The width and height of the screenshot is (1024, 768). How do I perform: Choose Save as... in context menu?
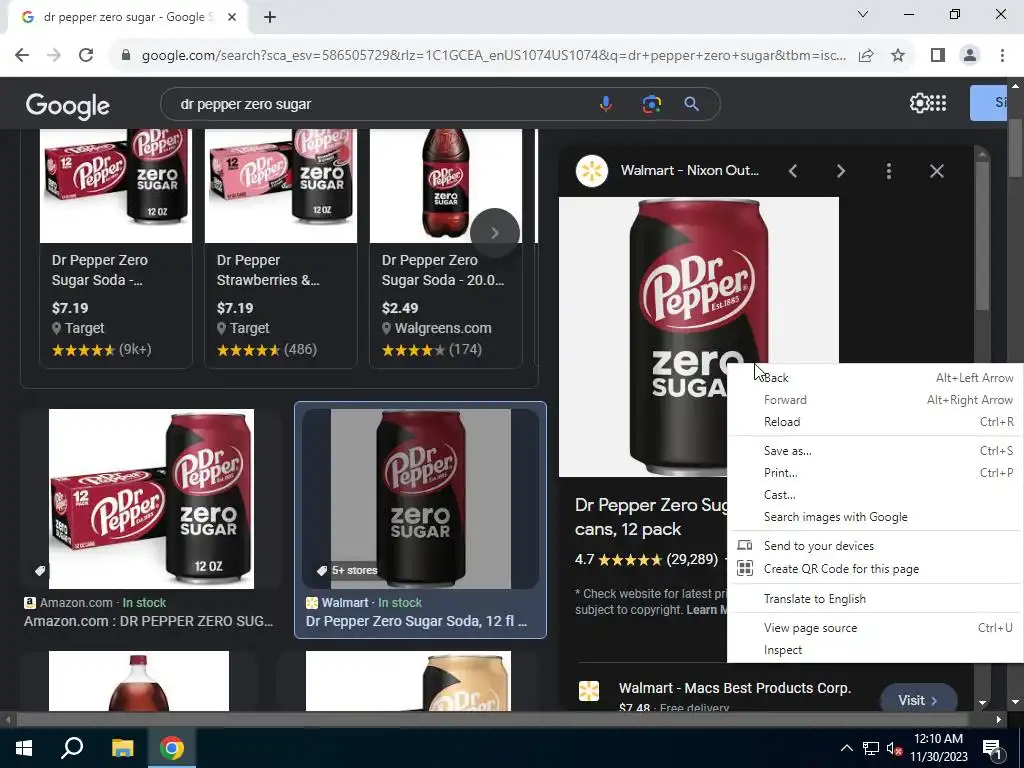click(x=875, y=451)
